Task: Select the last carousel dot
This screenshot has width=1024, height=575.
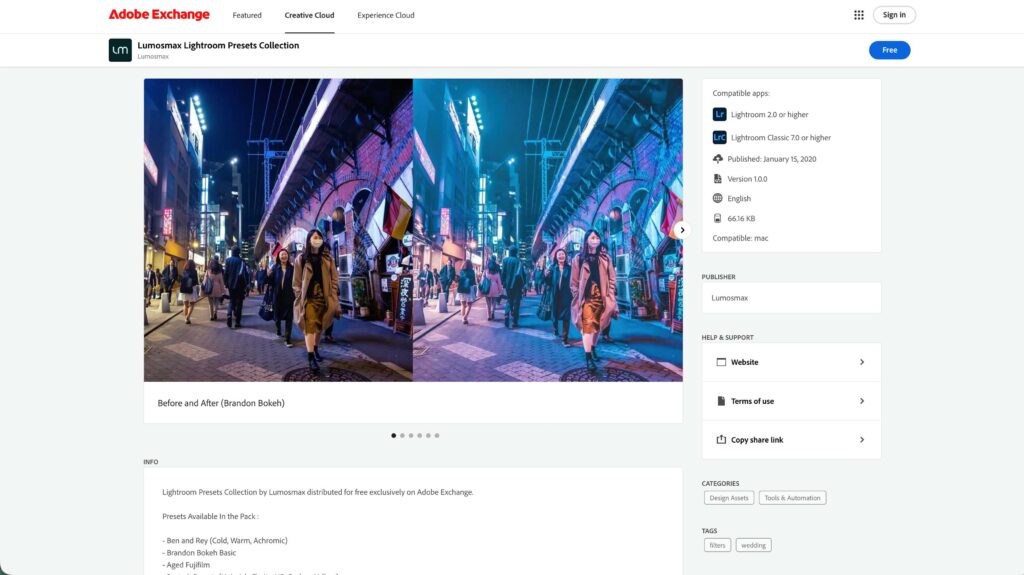Action: (x=437, y=435)
